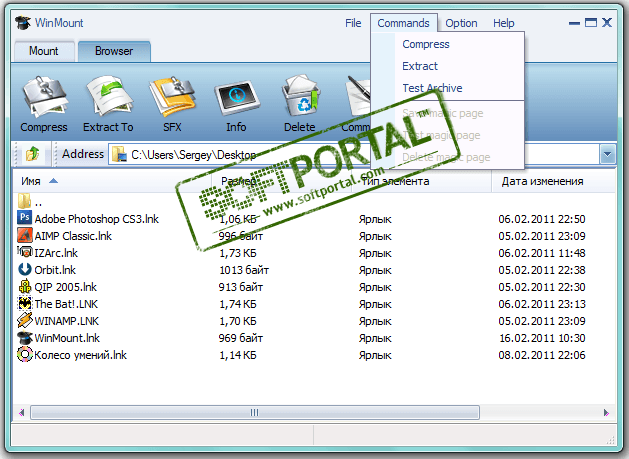Go up one folder level icon
Screen dimensions: 629x459
click(x=32, y=154)
